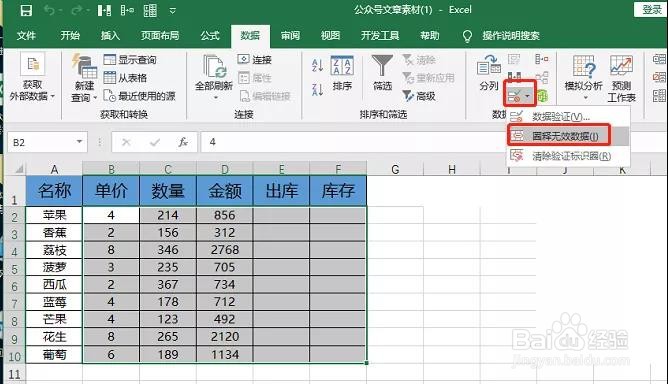Click cell containing 2768
The height and width of the screenshot is (384, 668).
(225, 250)
